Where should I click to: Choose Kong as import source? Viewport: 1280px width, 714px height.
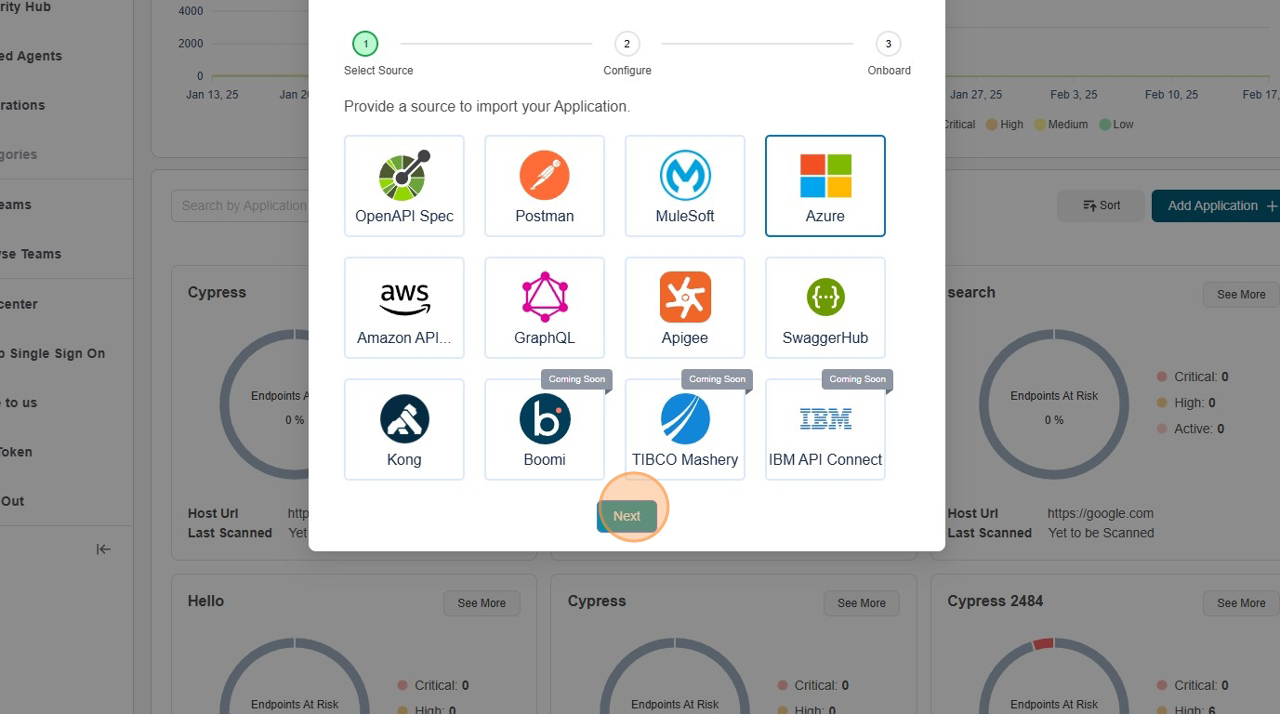[404, 430]
